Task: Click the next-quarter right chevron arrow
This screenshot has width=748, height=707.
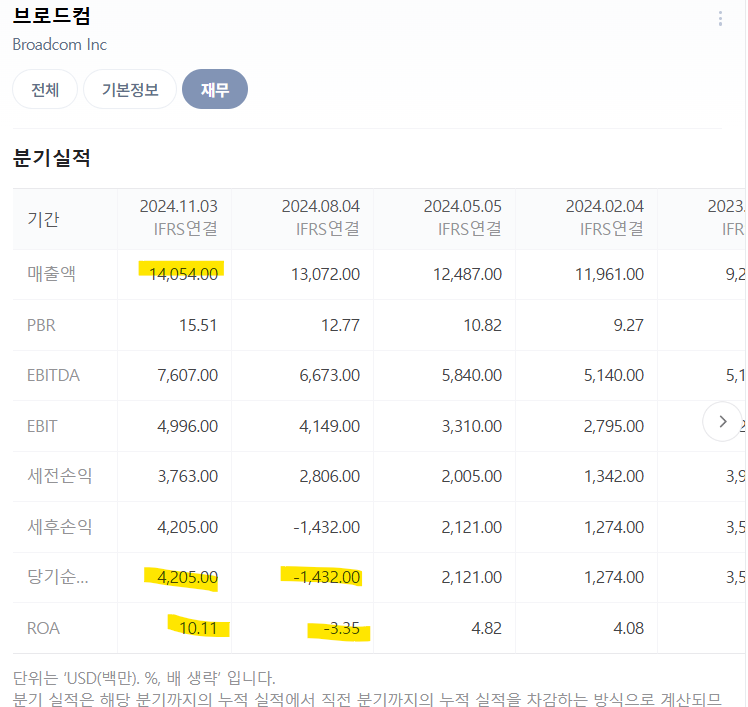Action: click(x=722, y=421)
